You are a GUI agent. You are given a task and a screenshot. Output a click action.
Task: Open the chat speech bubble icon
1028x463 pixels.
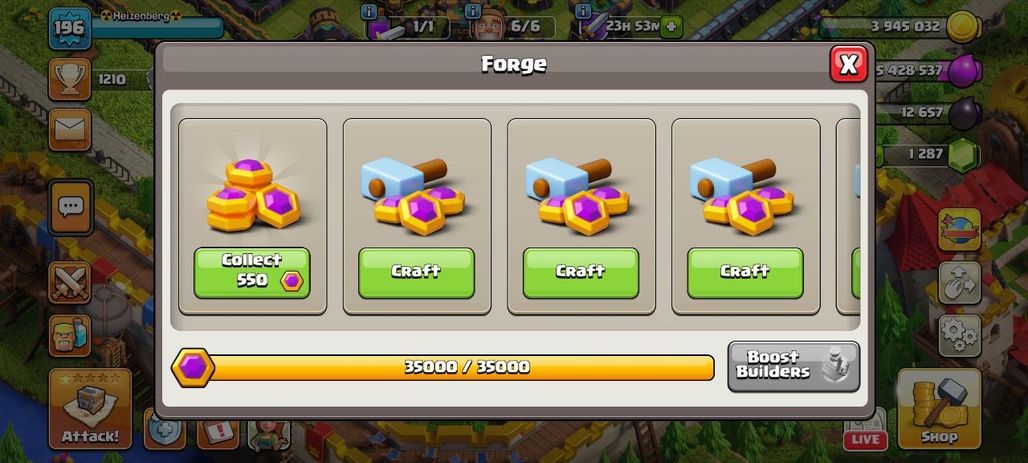tap(70, 207)
